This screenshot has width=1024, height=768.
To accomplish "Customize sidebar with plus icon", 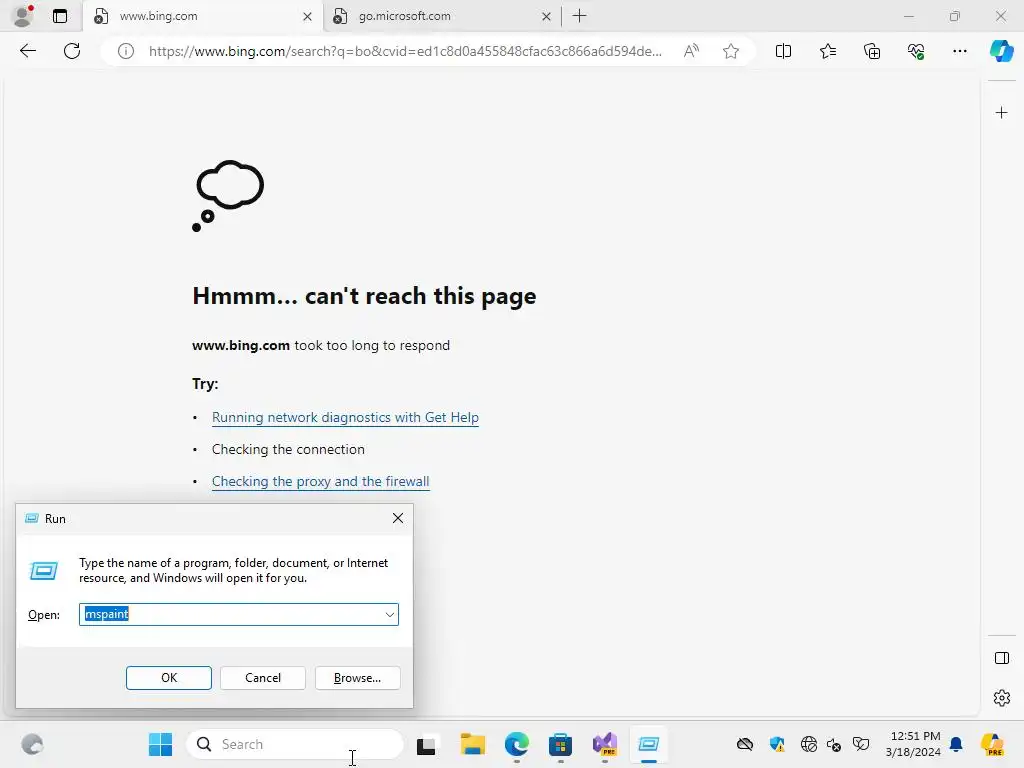I will (x=1001, y=113).
